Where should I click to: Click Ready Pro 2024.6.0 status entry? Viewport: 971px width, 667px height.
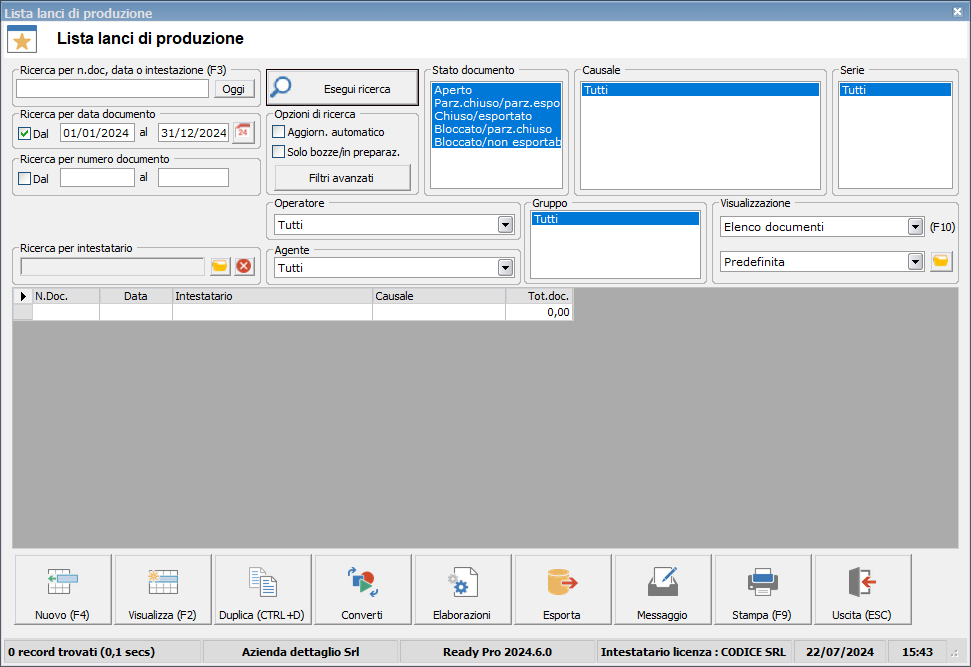click(x=497, y=652)
